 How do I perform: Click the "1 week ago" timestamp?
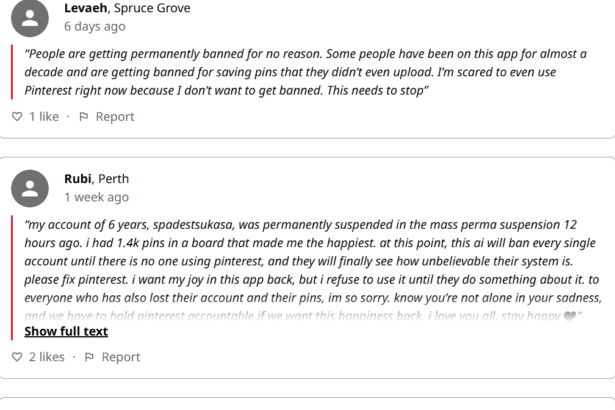tap(96, 197)
